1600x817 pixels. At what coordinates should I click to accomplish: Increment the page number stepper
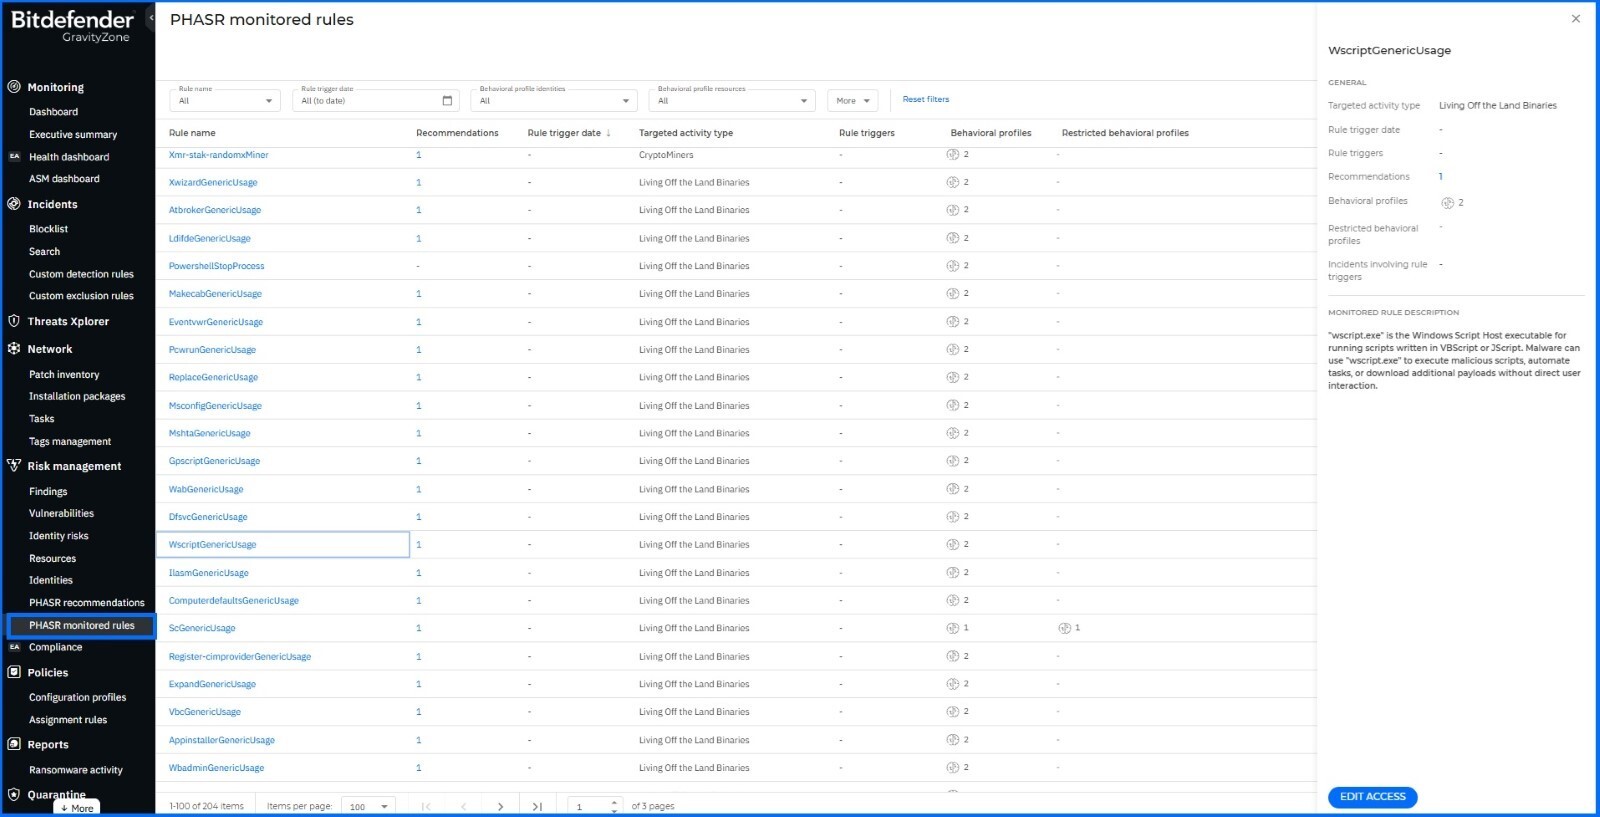(614, 802)
